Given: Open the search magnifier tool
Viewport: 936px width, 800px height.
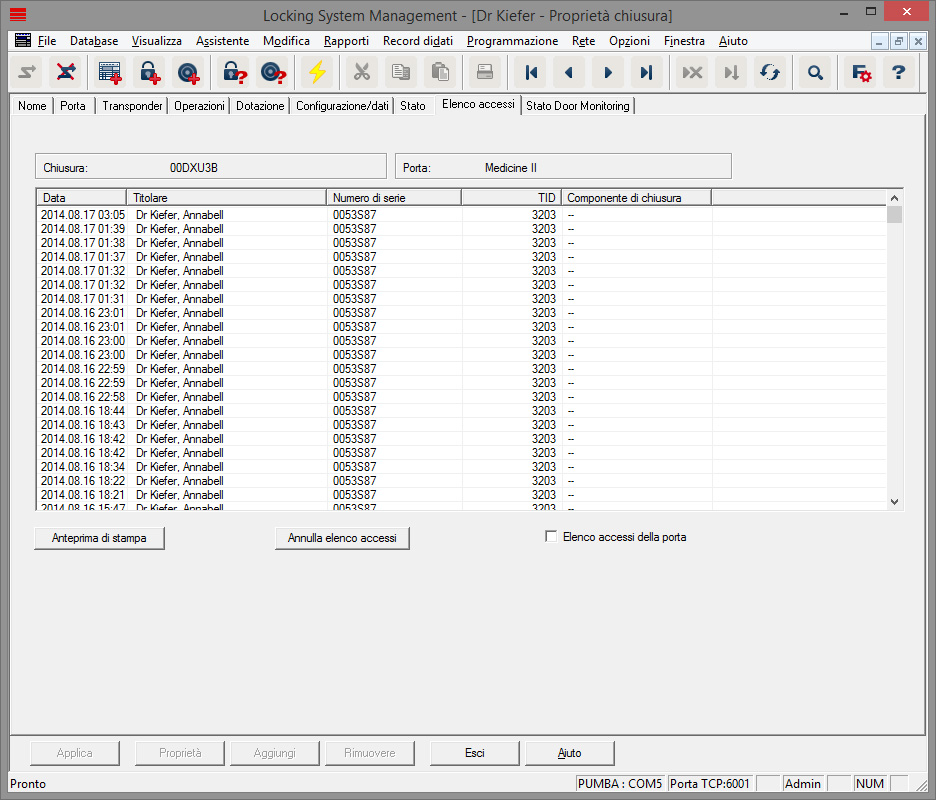Looking at the screenshot, I should tap(816, 73).
